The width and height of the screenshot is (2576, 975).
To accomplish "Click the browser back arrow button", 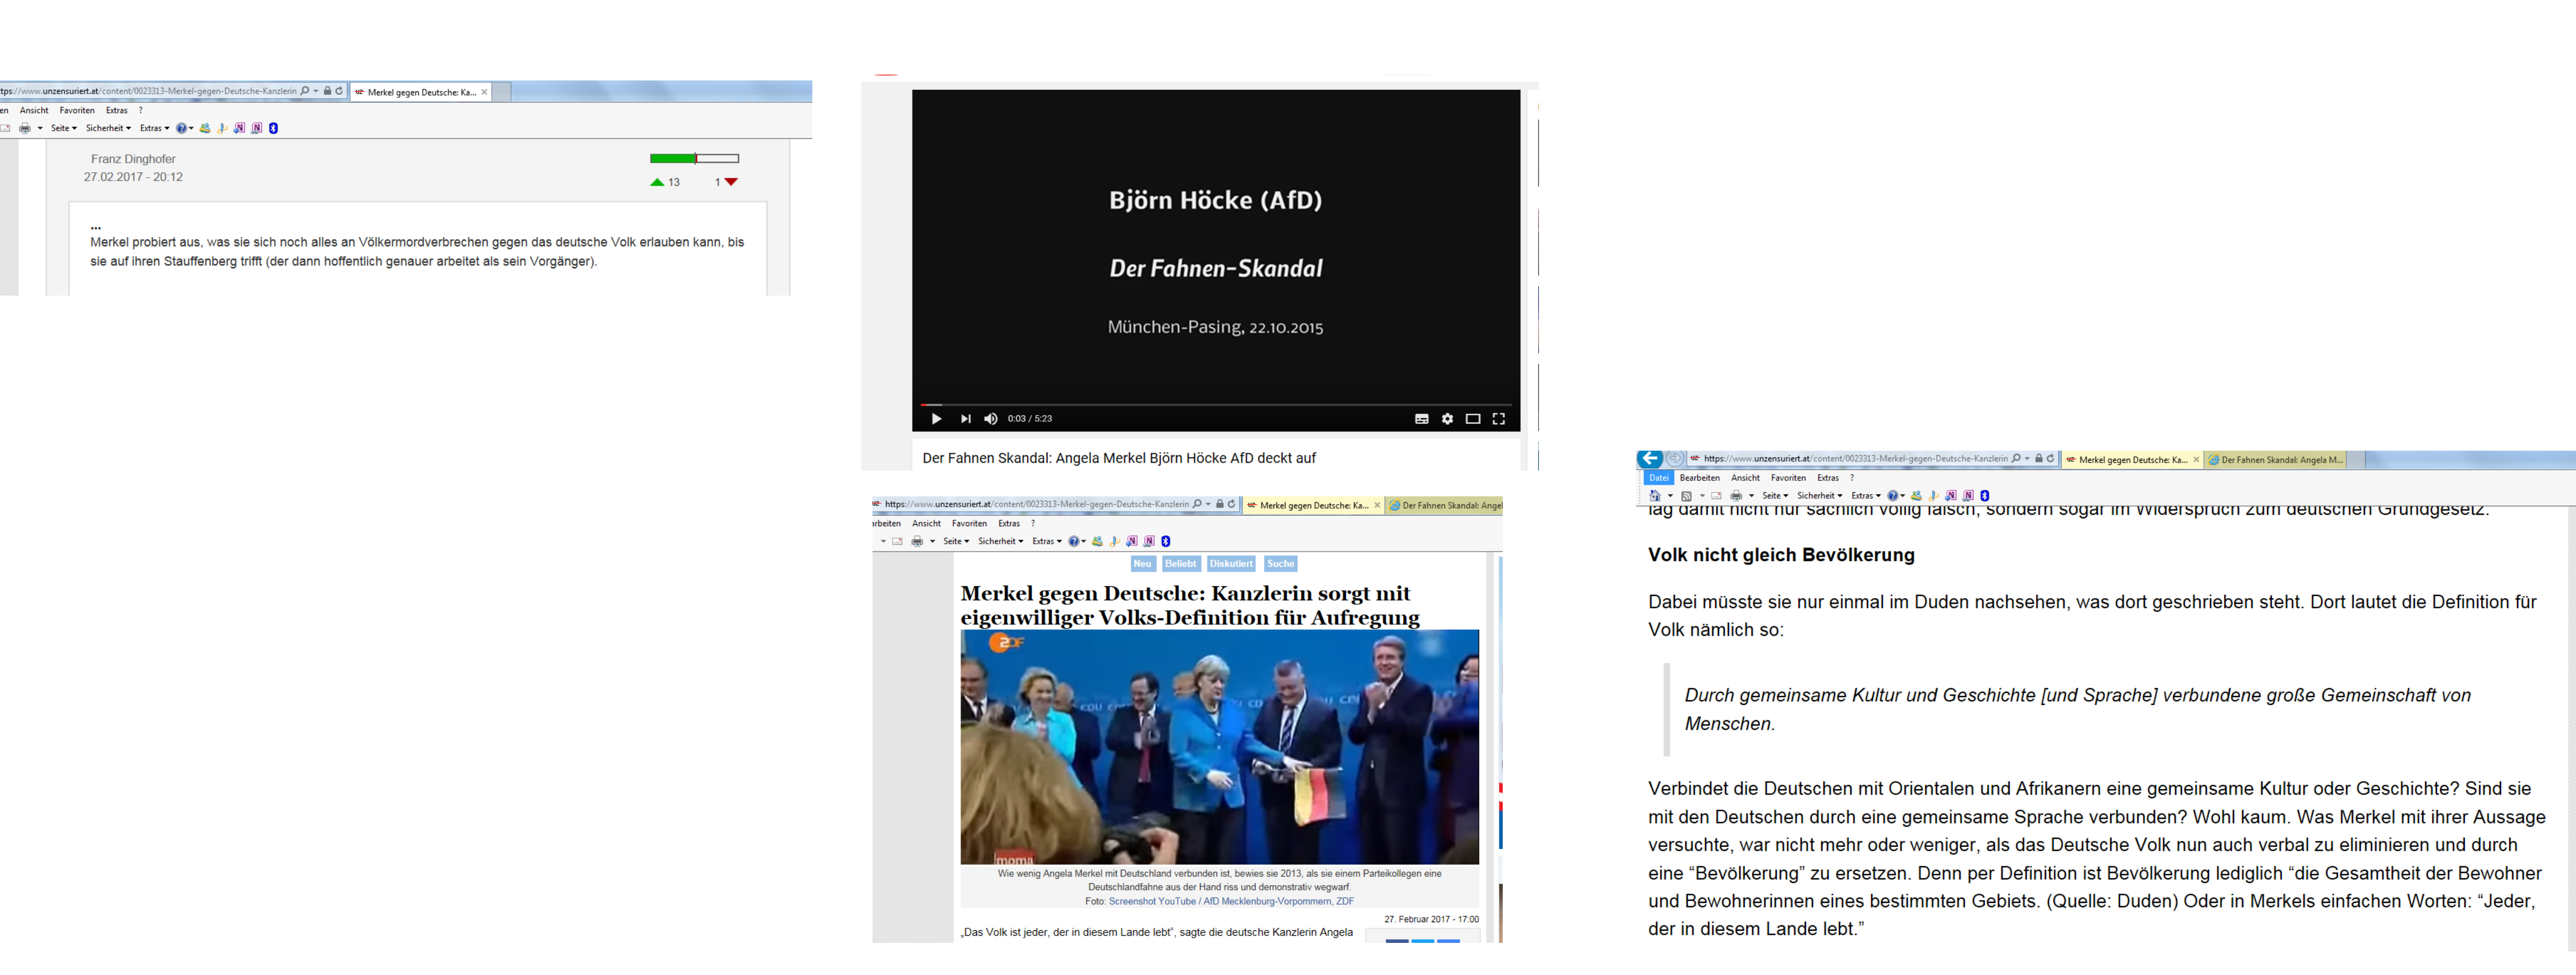I will click(x=1650, y=459).
